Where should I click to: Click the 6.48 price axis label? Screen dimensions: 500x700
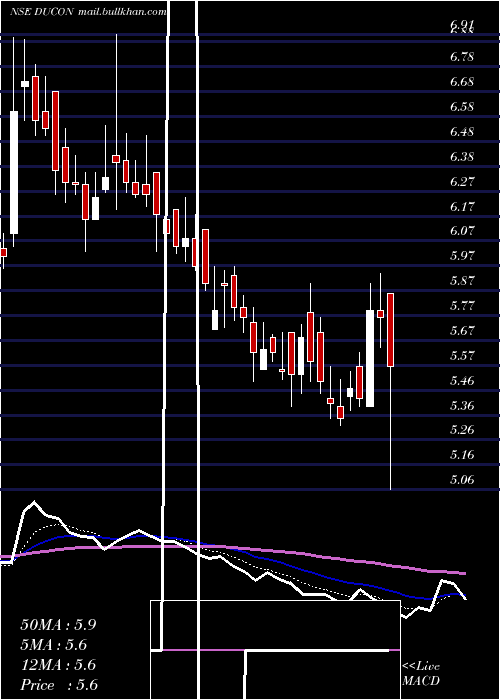point(462,132)
